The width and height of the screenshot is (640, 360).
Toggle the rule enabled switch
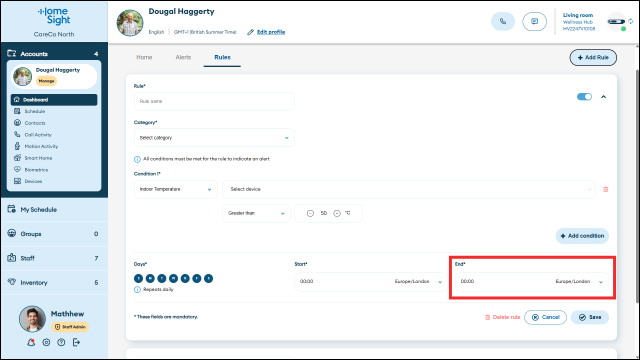click(x=584, y=97)
